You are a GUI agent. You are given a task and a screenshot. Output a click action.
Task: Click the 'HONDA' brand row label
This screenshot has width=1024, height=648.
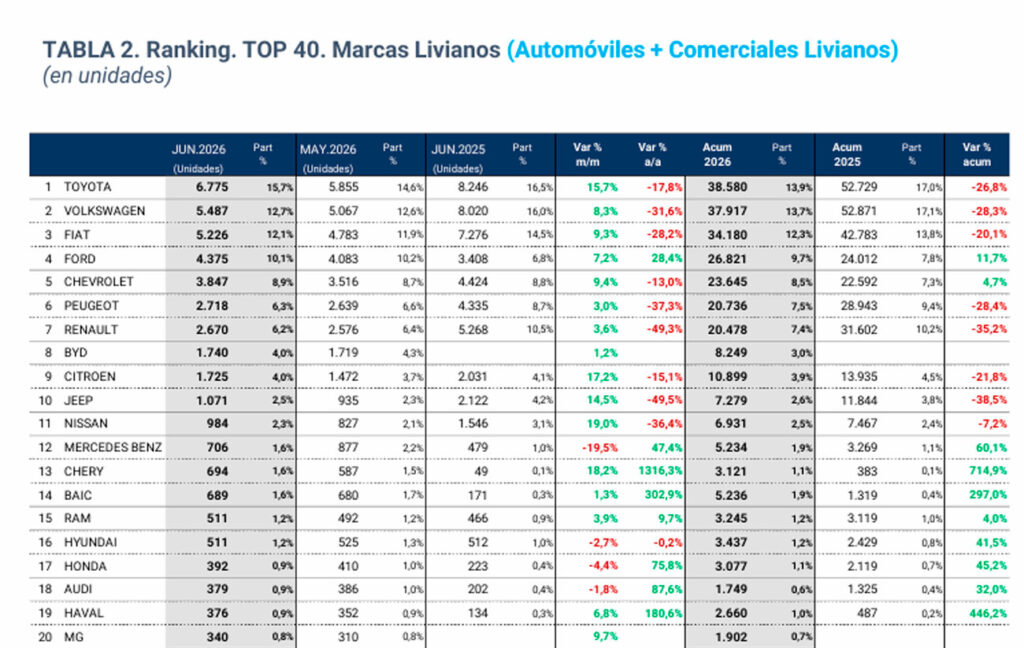point(85,566)
